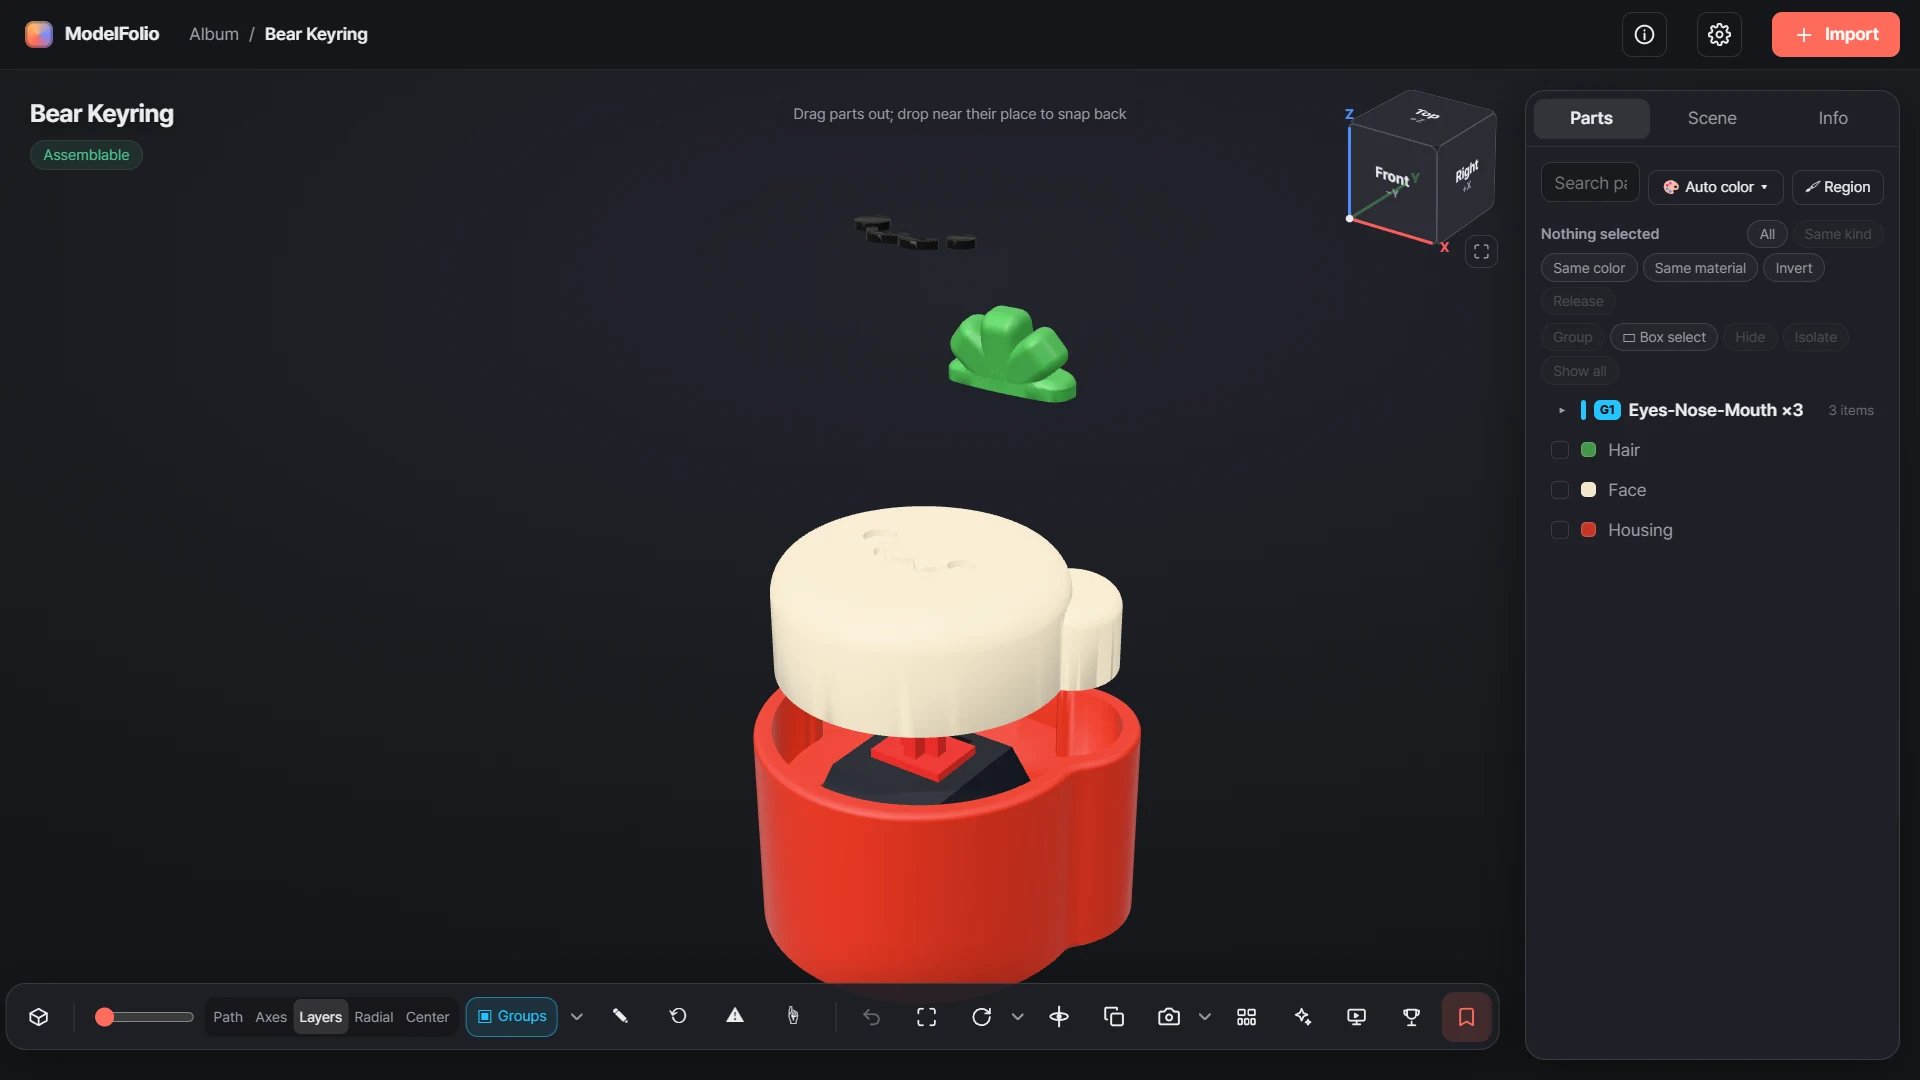Viewport: 1920px width, 1080px height.
Task: Expand the Eyes-Nose-Mouth group
Action: pos(1561,410)
